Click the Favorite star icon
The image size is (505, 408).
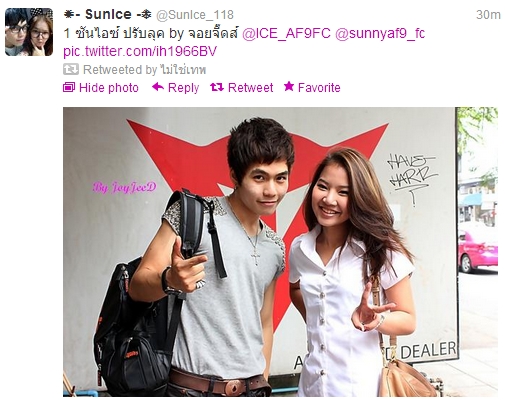pos(289,87)
